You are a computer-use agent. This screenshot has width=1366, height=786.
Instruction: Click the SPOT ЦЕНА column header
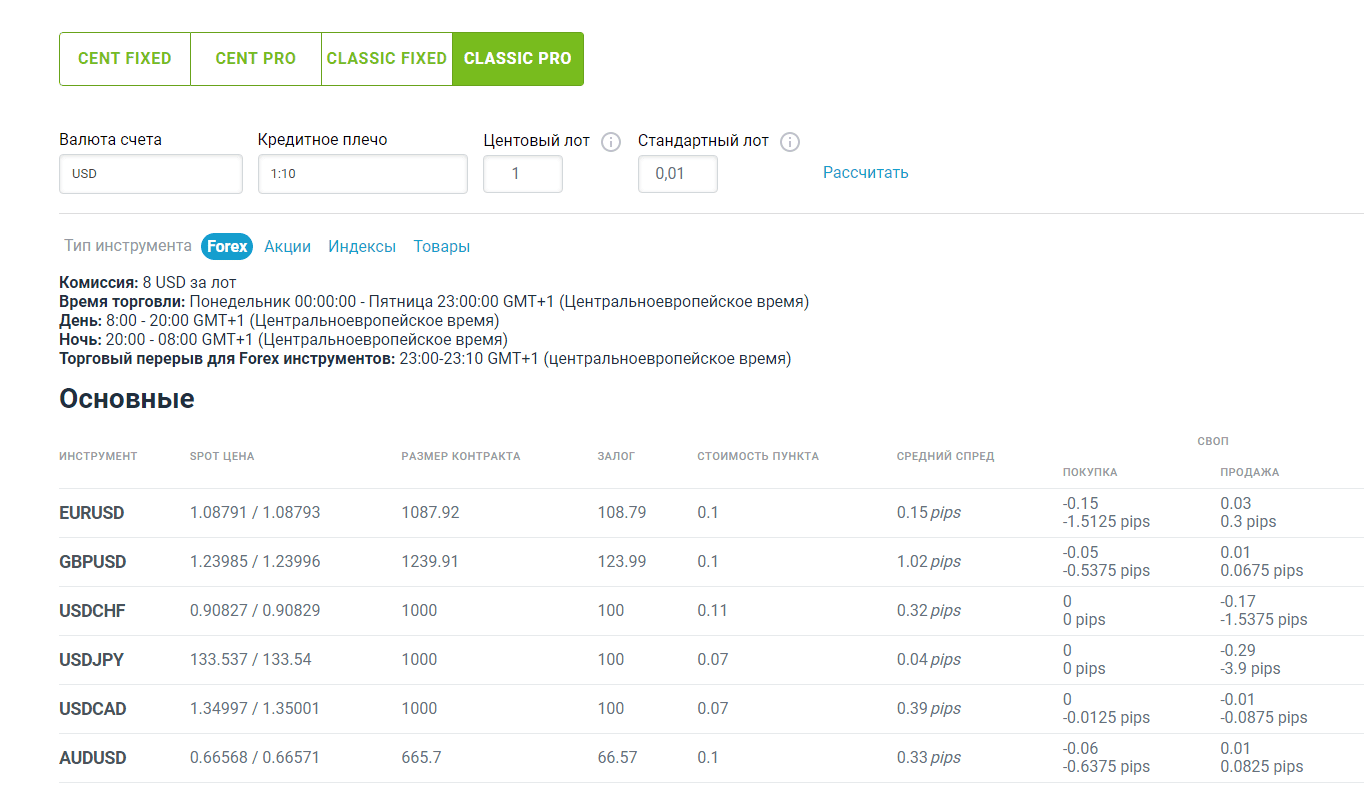(222, 456)
